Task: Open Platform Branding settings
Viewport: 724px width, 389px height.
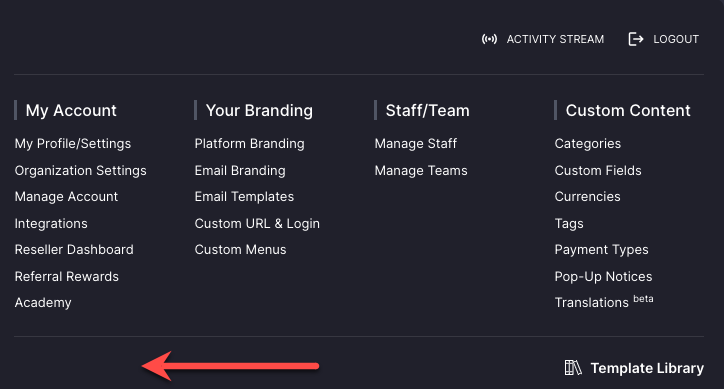Action: (249, 144)
